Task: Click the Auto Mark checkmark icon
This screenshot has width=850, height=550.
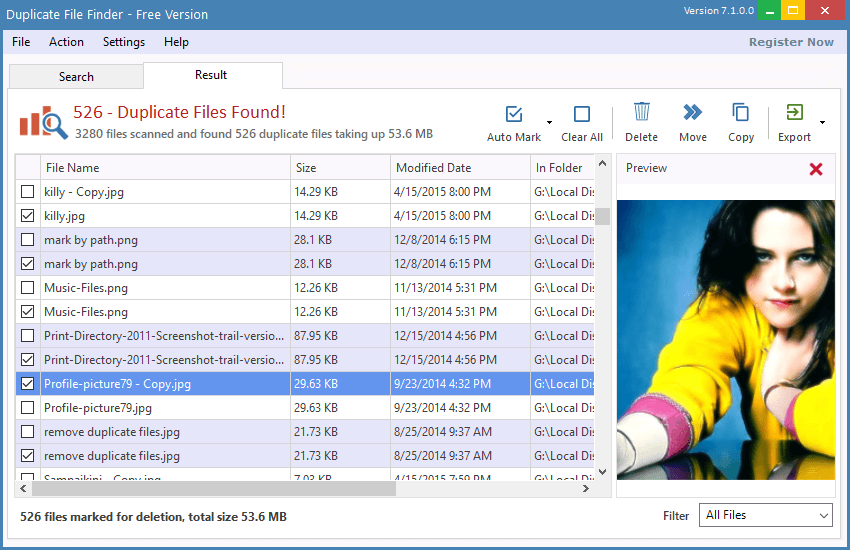Action: [x=514, y=114]
